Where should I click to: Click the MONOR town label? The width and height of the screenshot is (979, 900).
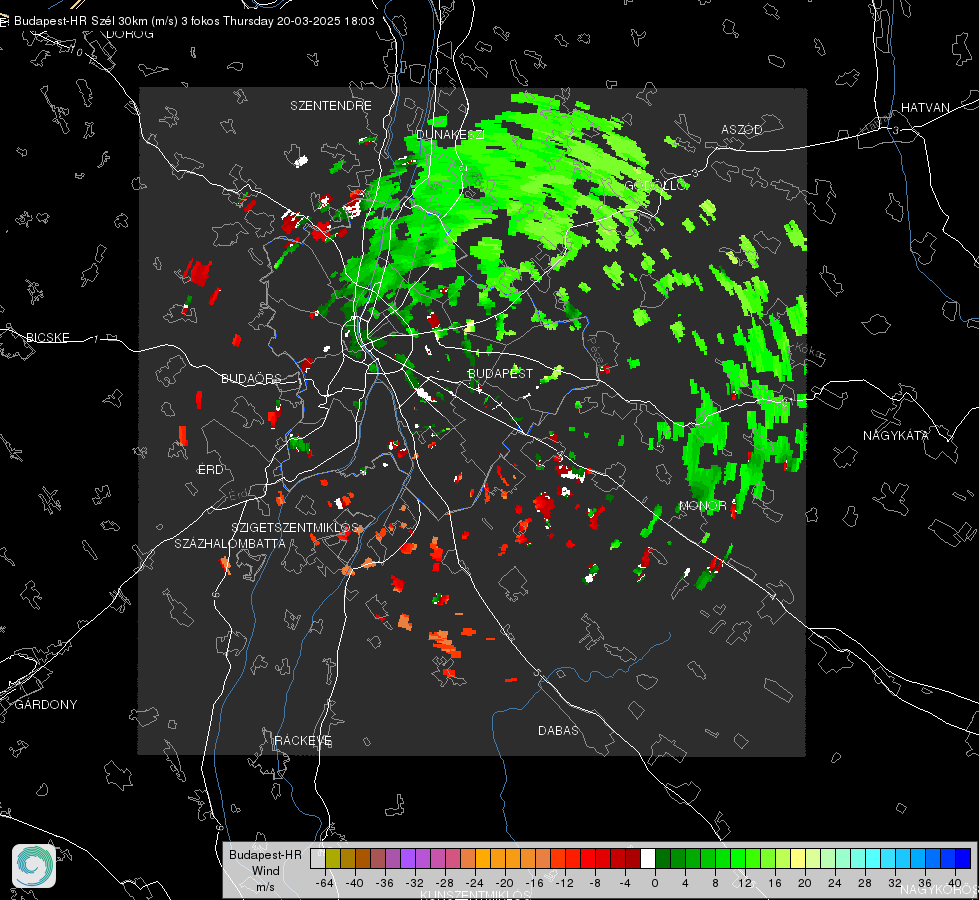[x=702, y=505]
